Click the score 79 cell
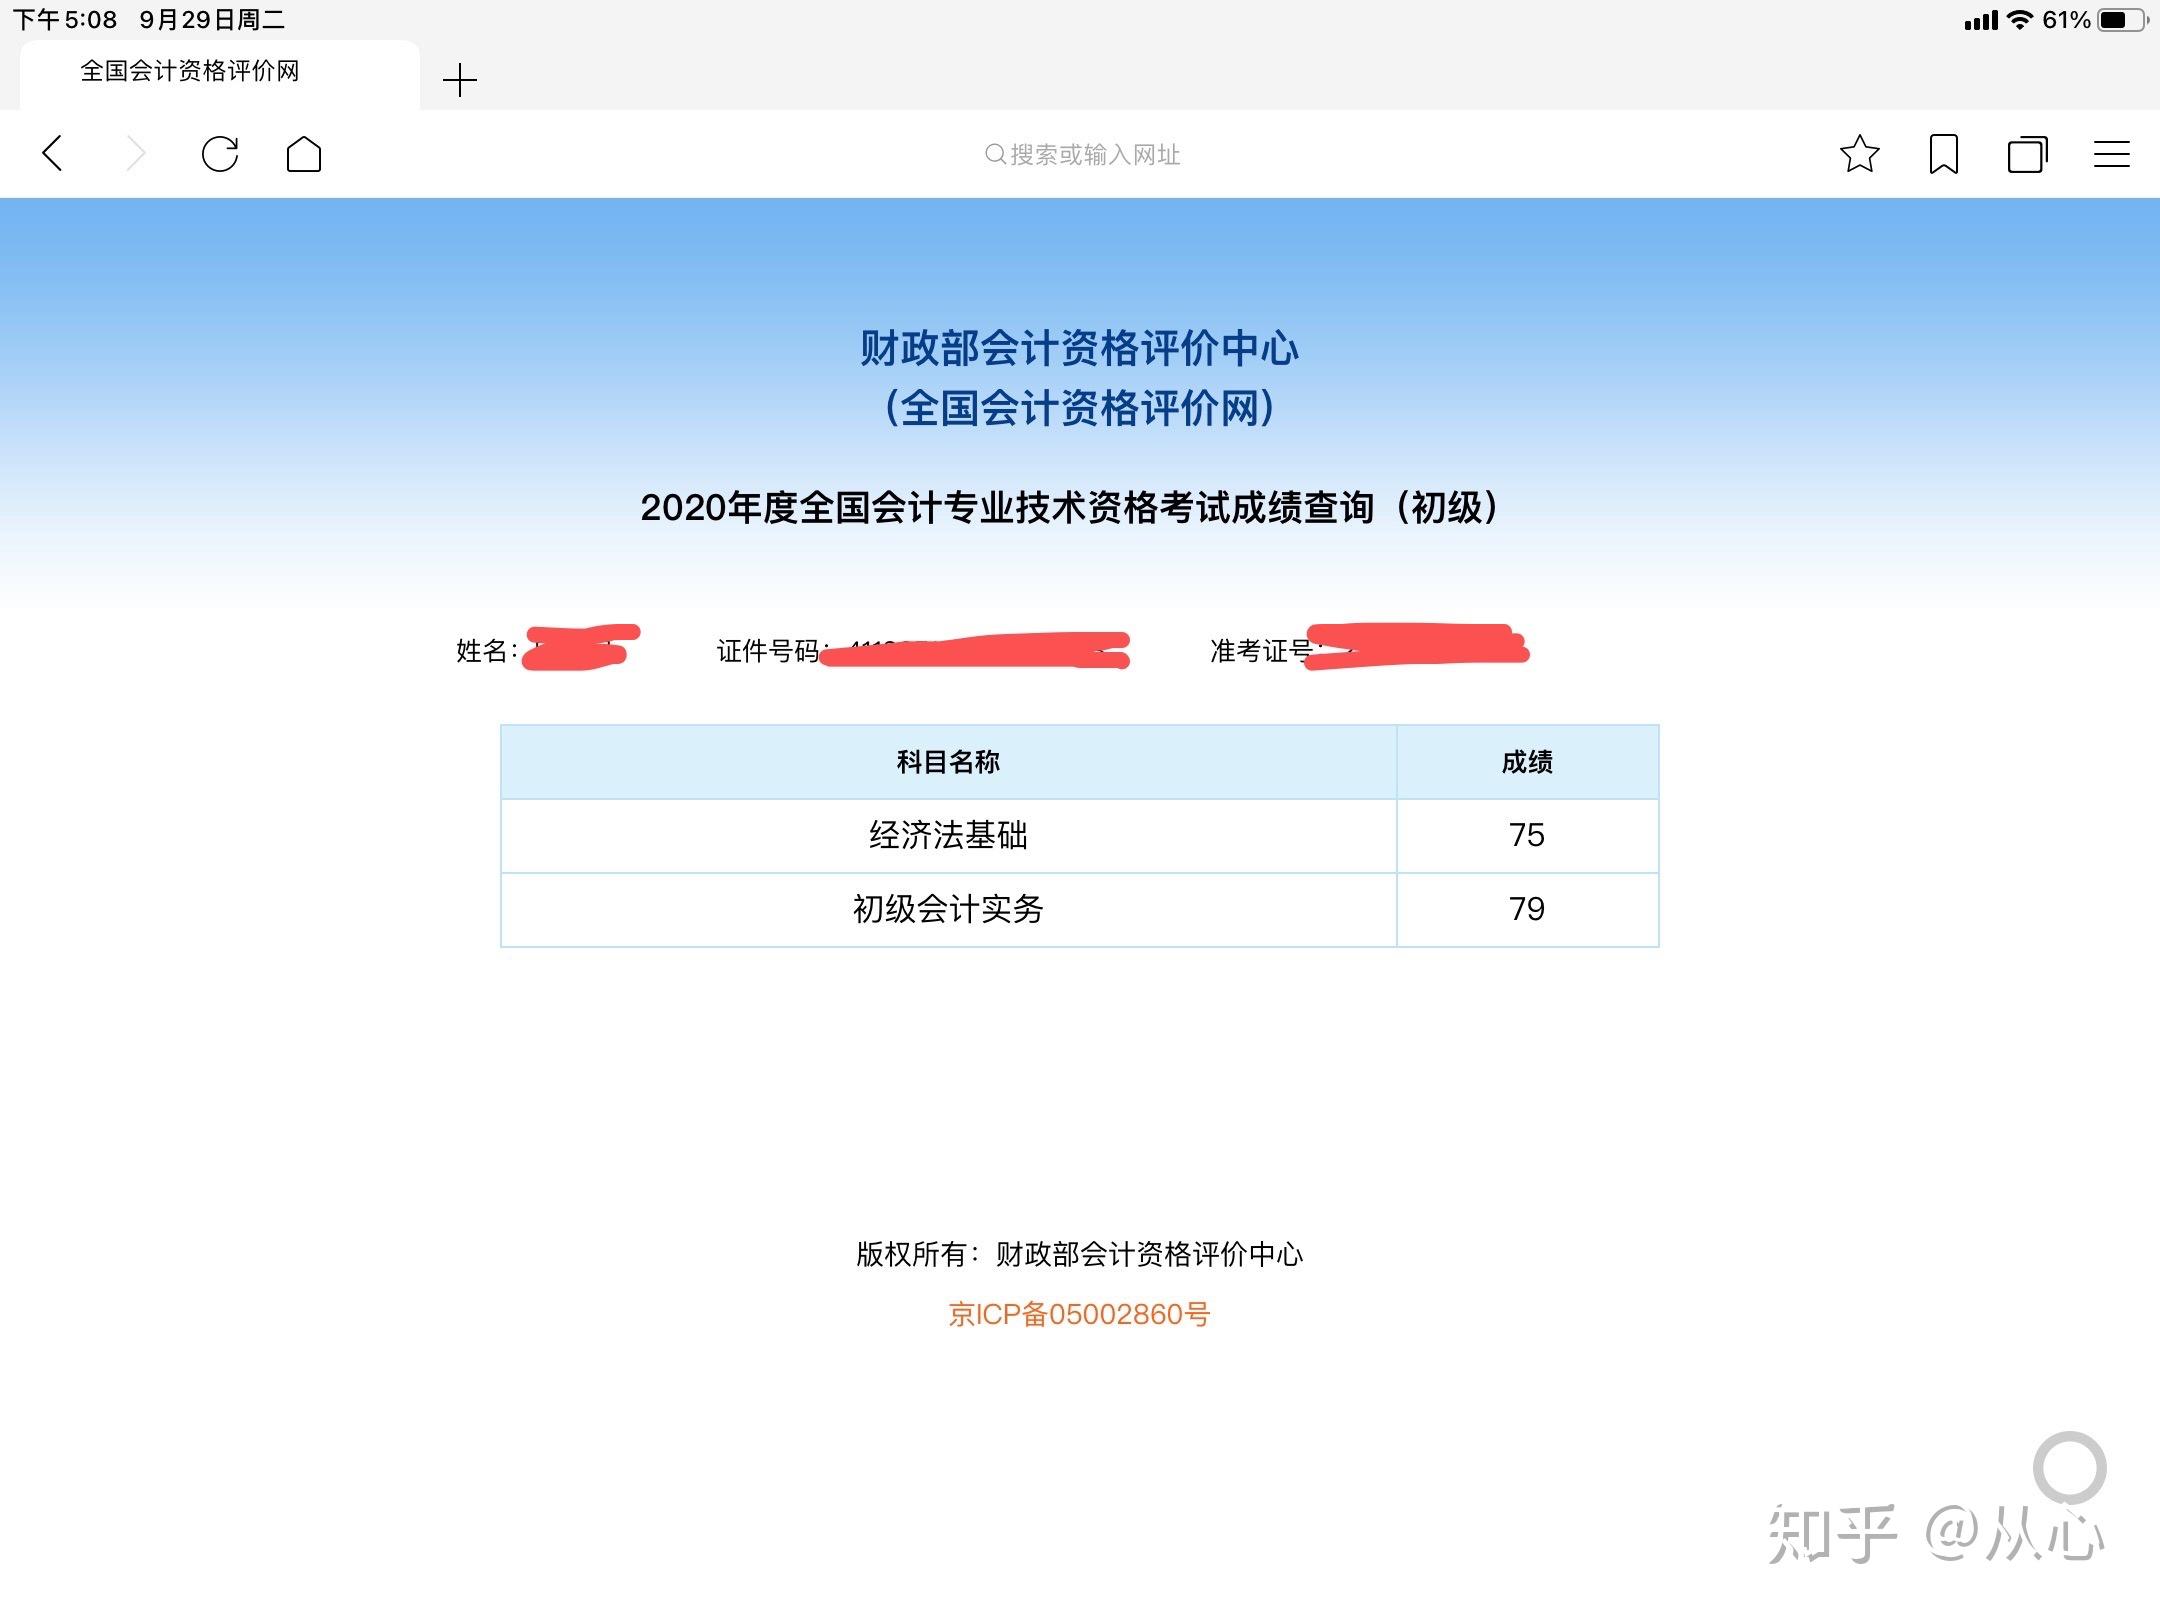 1527,909
